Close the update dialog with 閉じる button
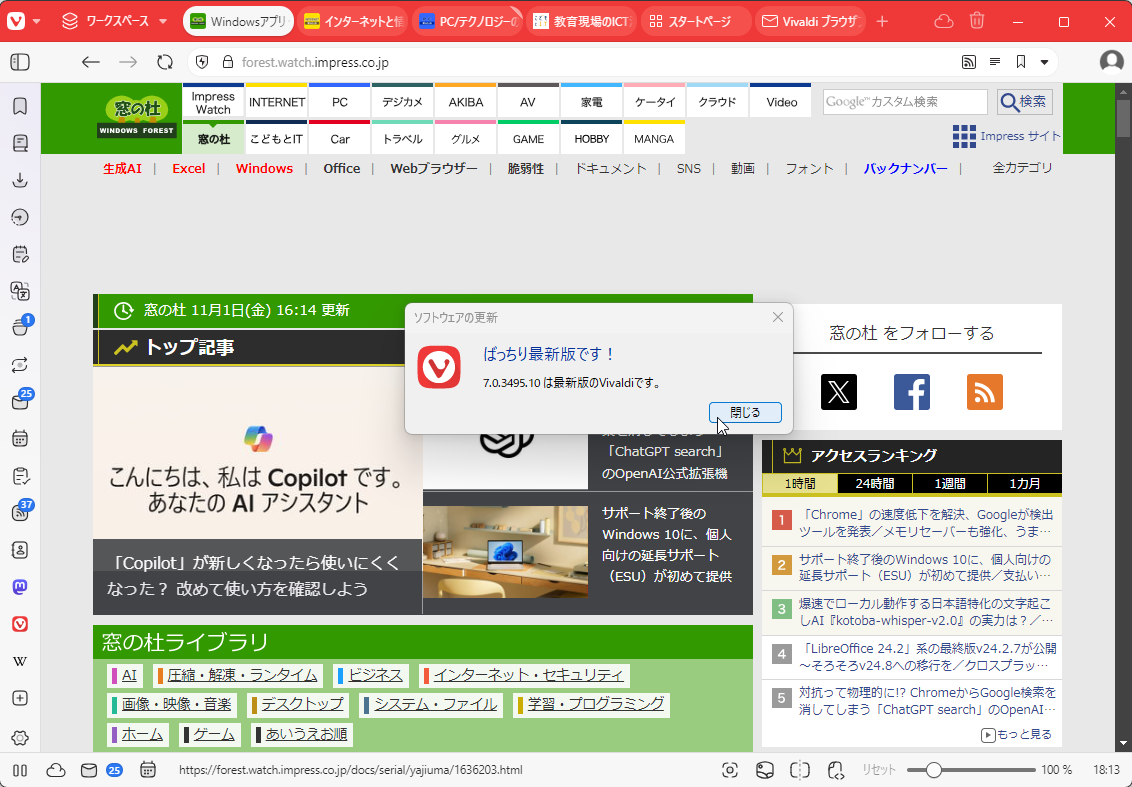1132x787 pixels. click(744, 412)
